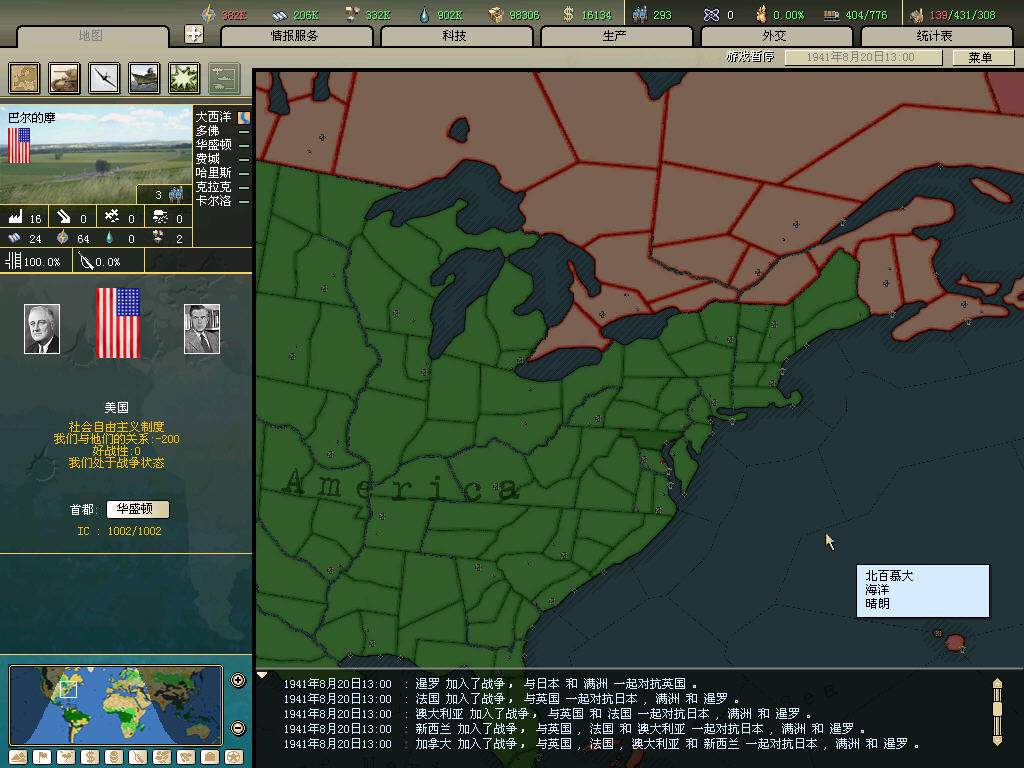Click the infrastructure 100.0% indicator
Screen dimensions: 1024x768
coord(33,262)
